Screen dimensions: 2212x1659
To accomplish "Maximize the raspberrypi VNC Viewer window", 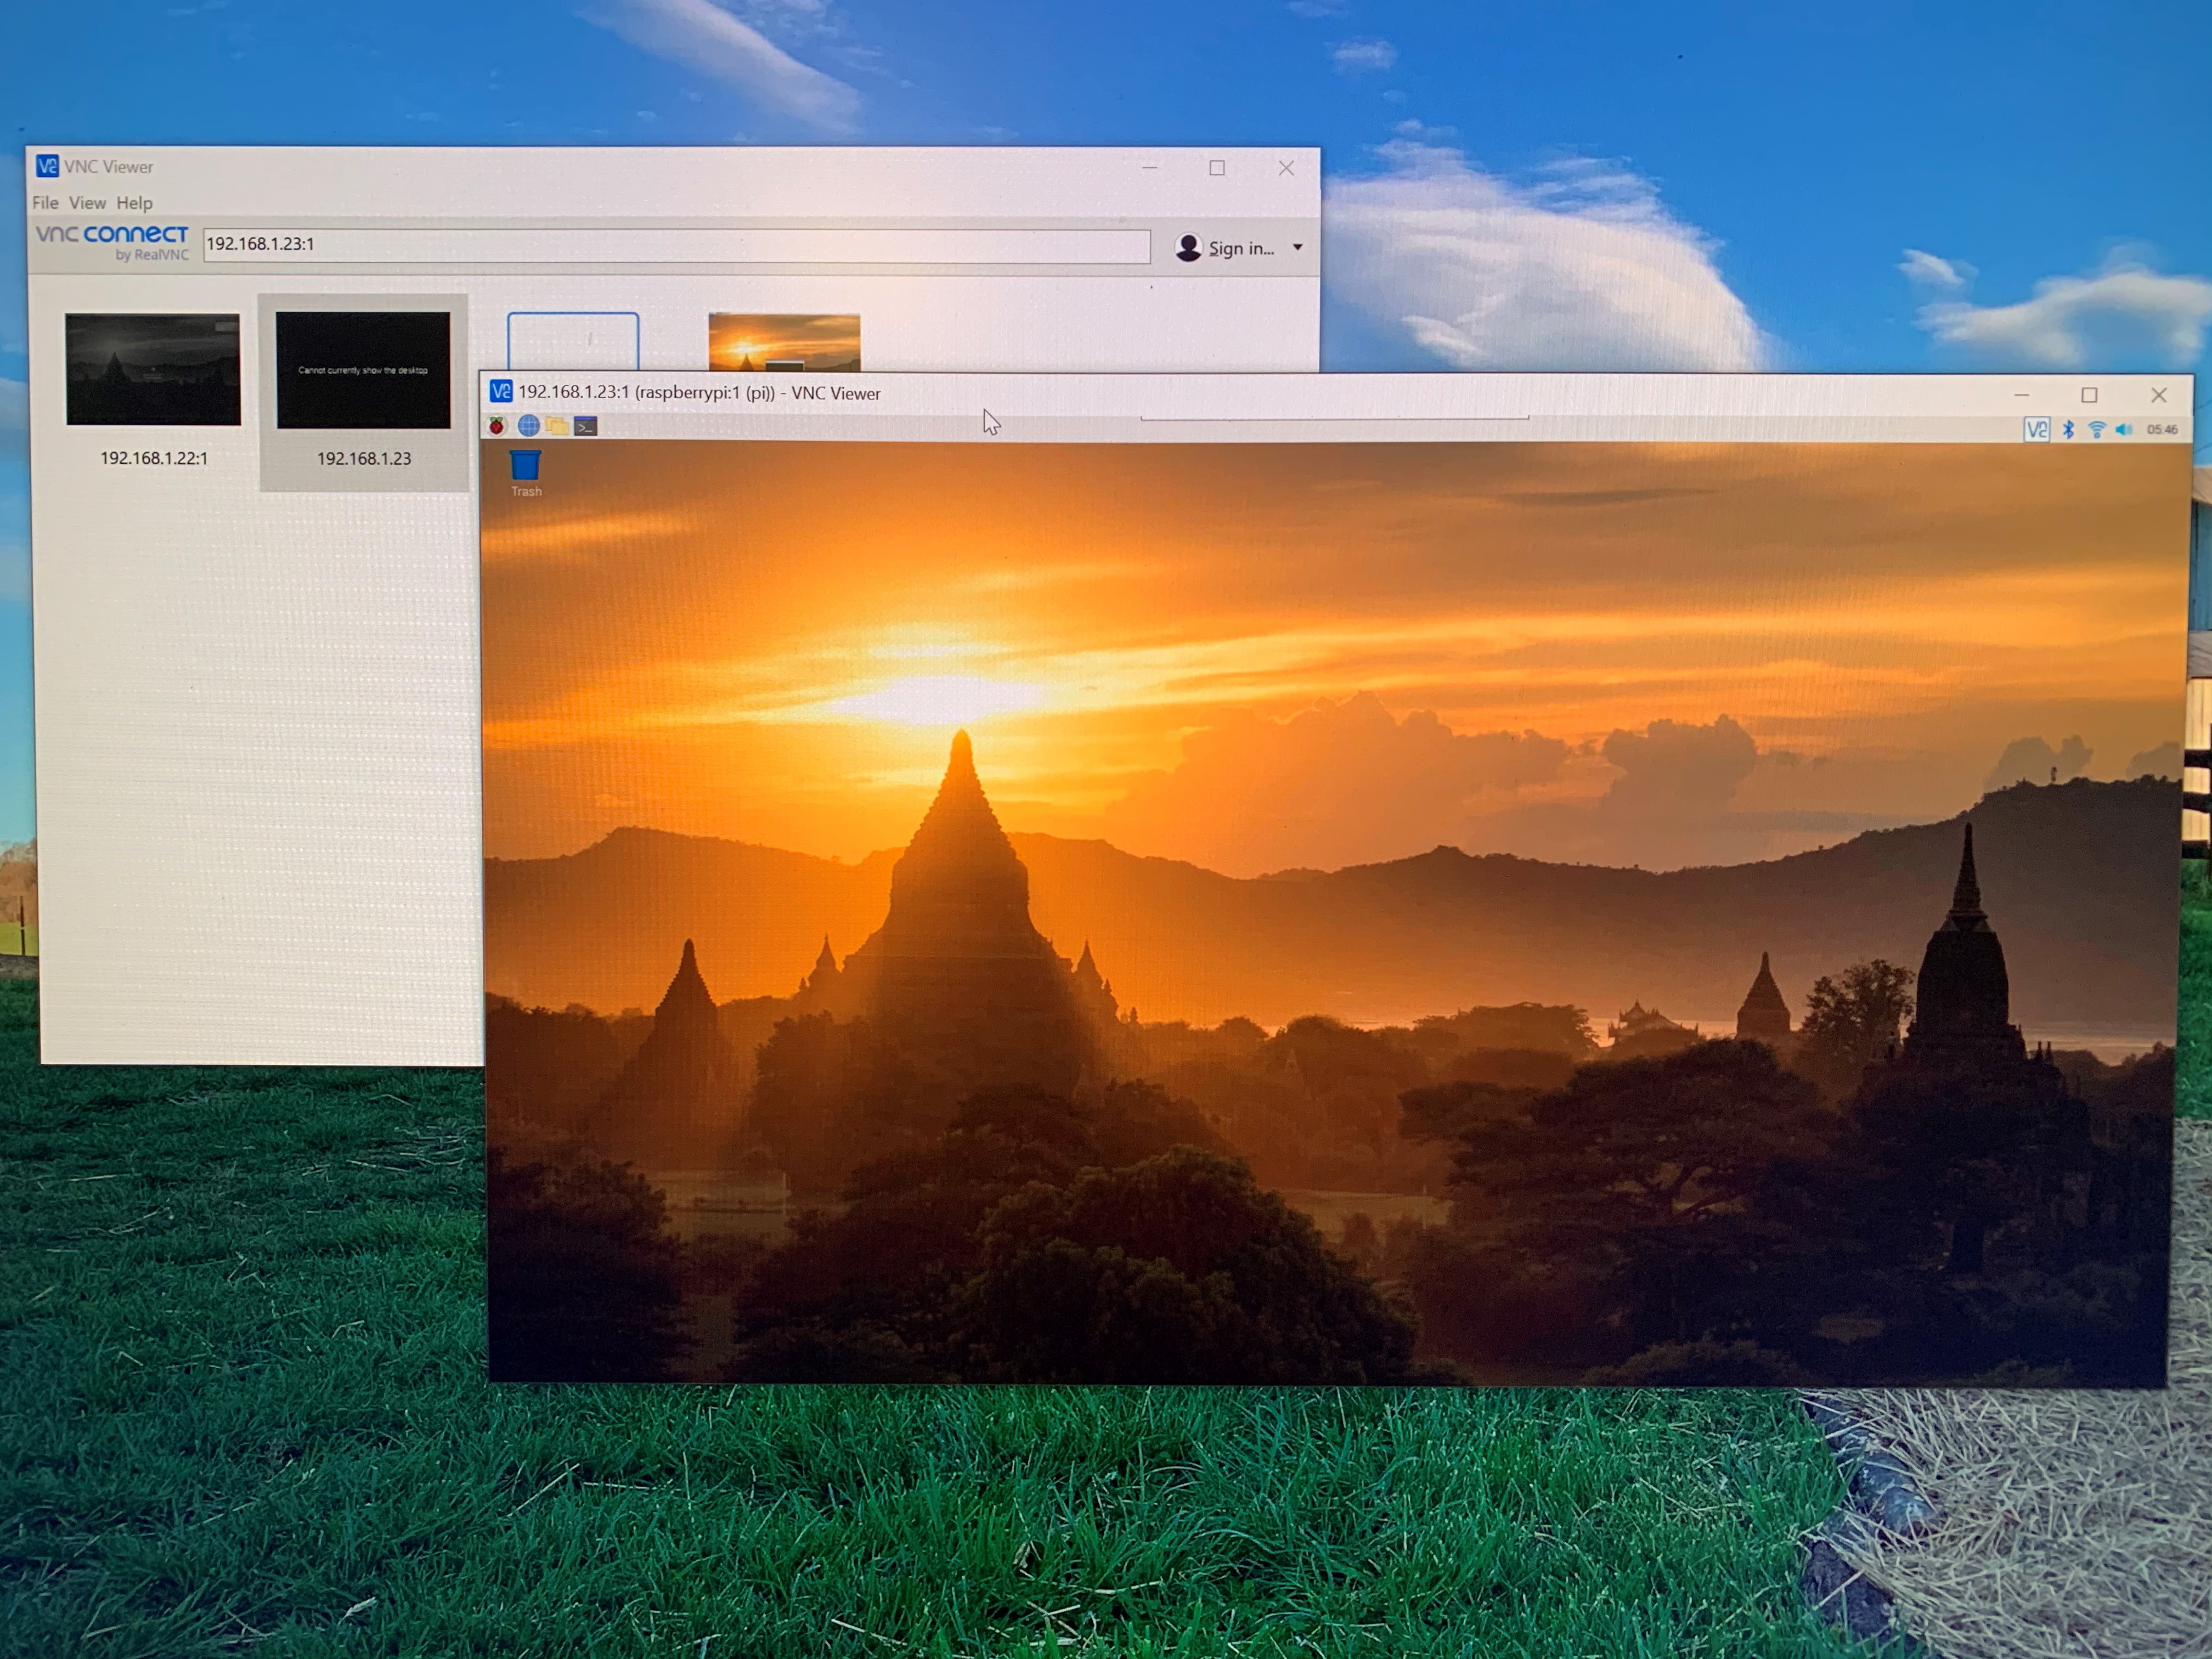I will click(x=2089, y=395).
